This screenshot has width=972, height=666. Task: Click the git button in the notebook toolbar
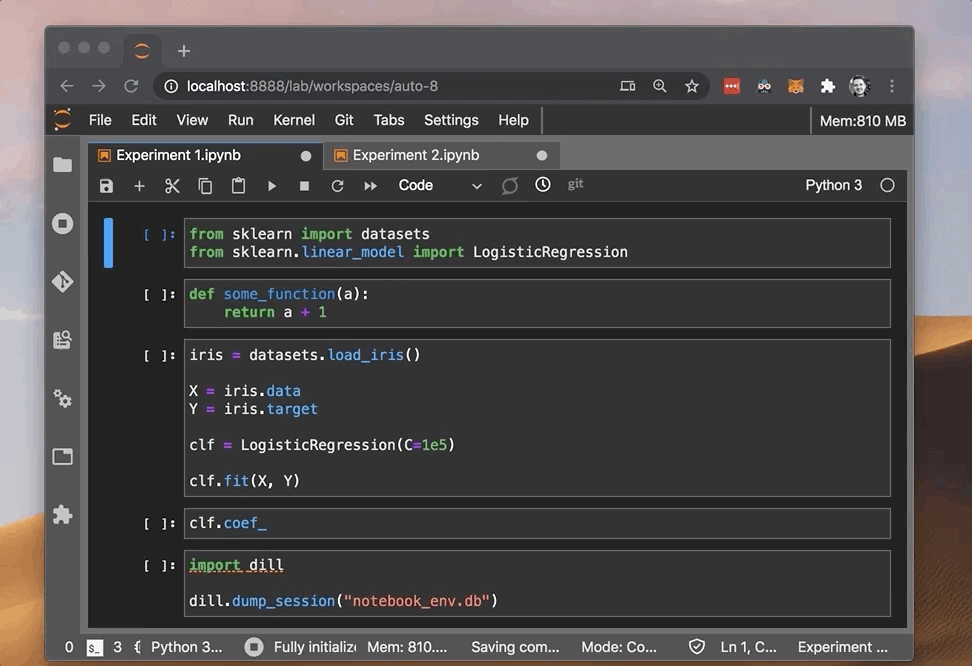pyautogui.click(x=575, y=185)
